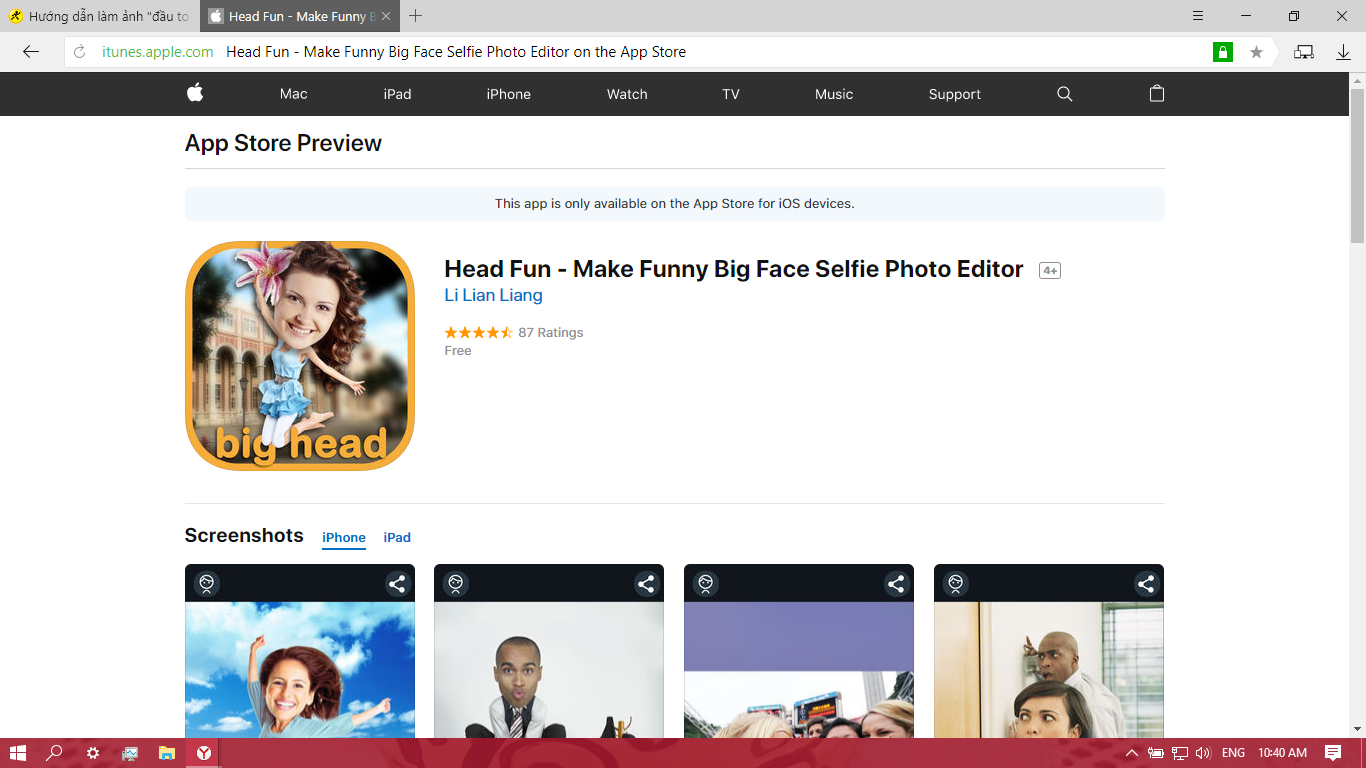Screen dimensions: 1366x768
Task: Click share icon on first screenshot
Action: [x=397, y=584]
